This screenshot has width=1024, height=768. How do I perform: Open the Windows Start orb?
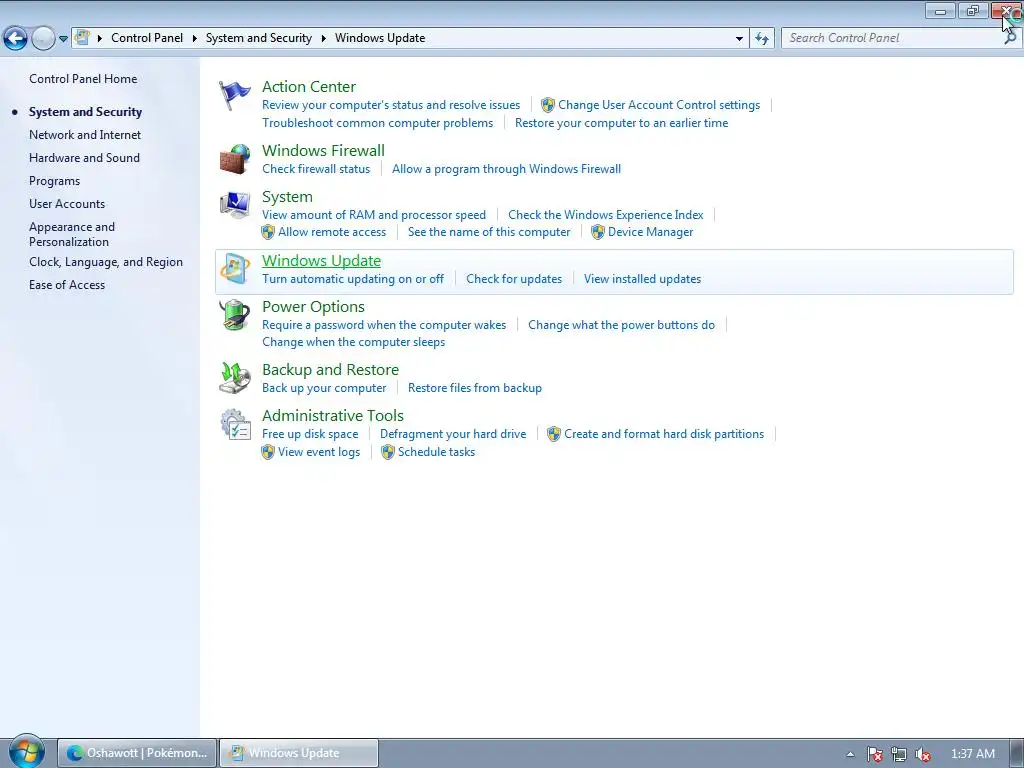pyautogui.click(x=27, y=751)
